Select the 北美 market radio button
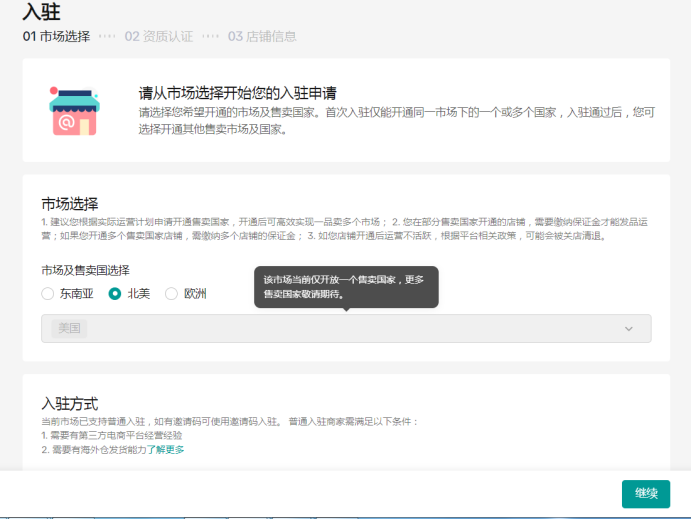The image size is (692, 520). pyautogui.click(x=115, y=294)
